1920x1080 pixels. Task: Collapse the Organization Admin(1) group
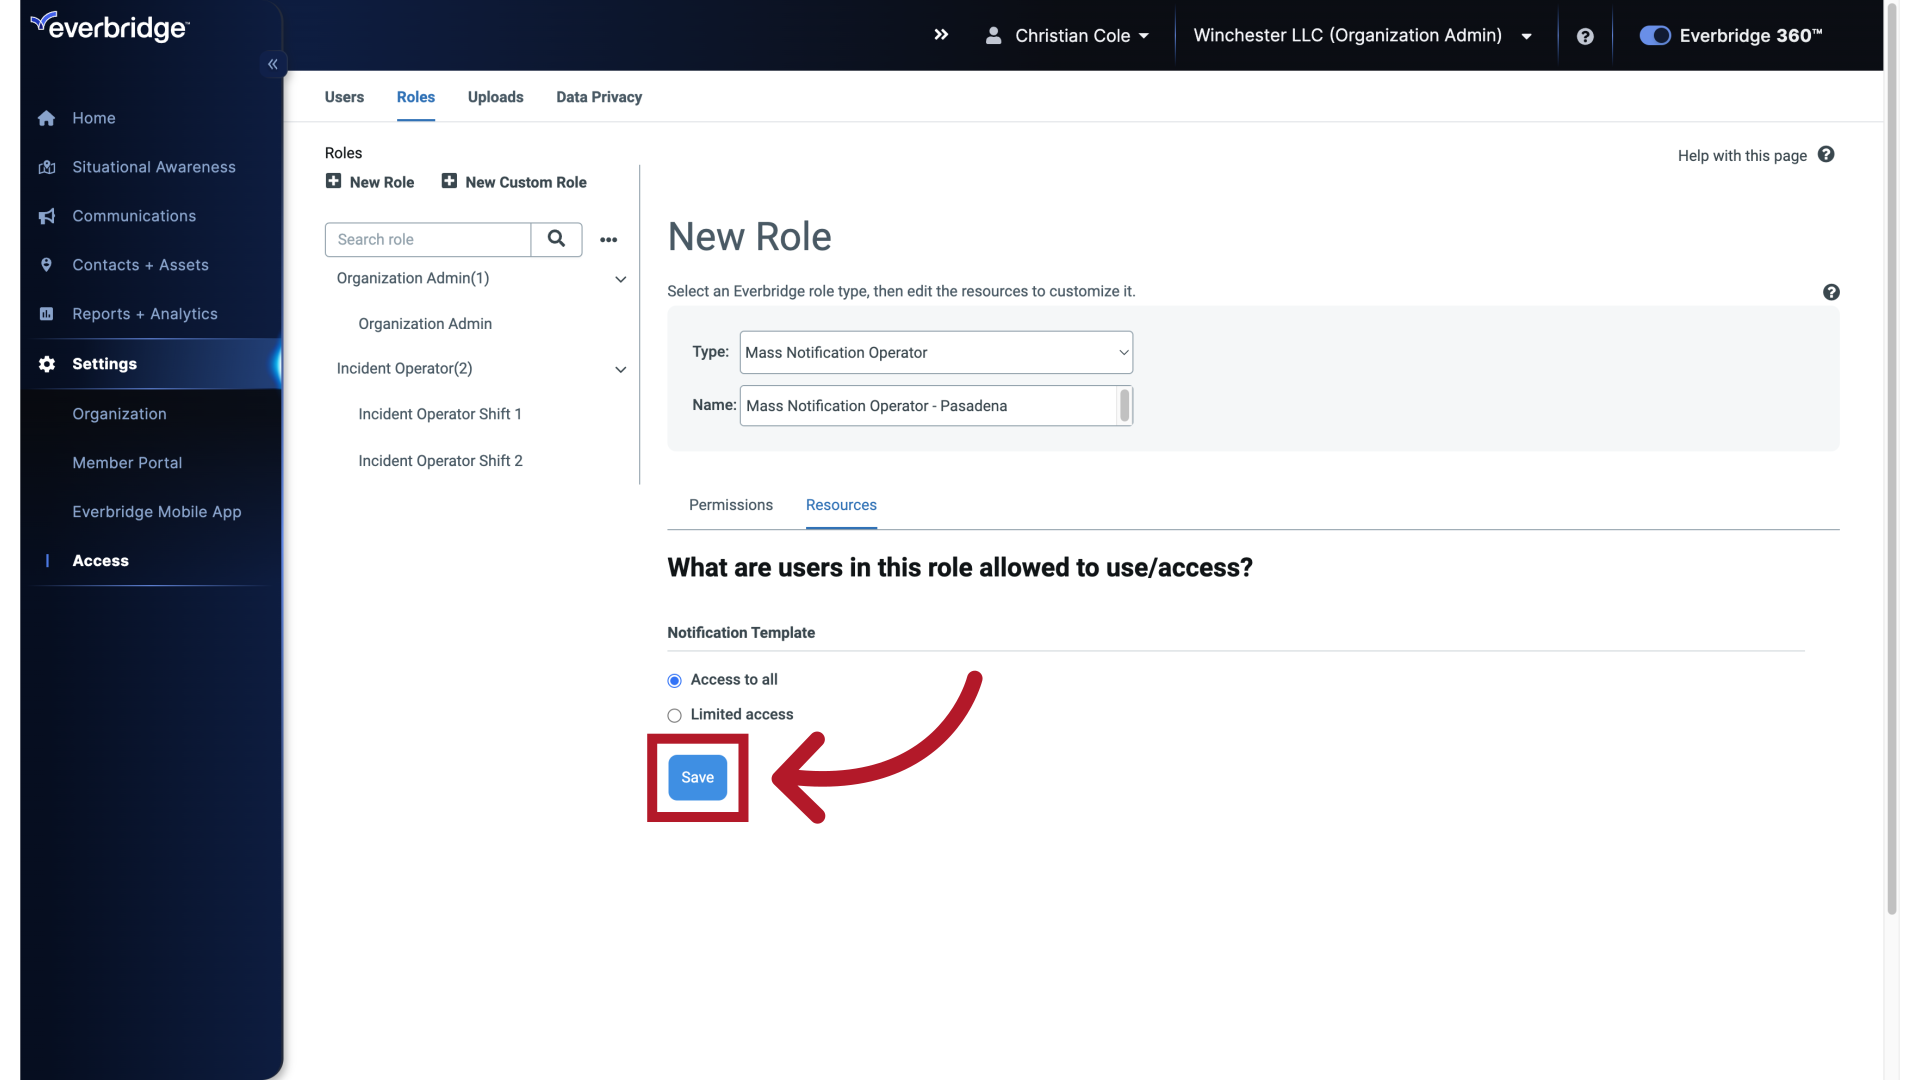click(620, 279)
